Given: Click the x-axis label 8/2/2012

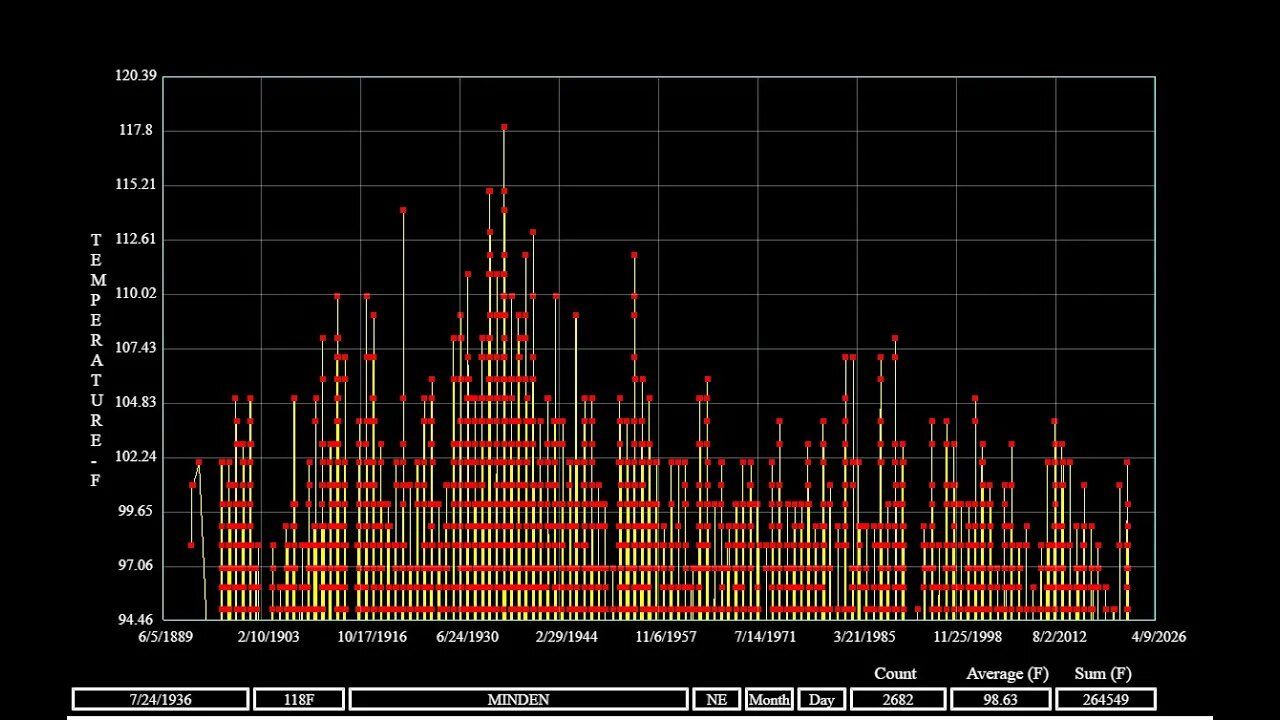Looking at the screenshot, I should 1059,637.
